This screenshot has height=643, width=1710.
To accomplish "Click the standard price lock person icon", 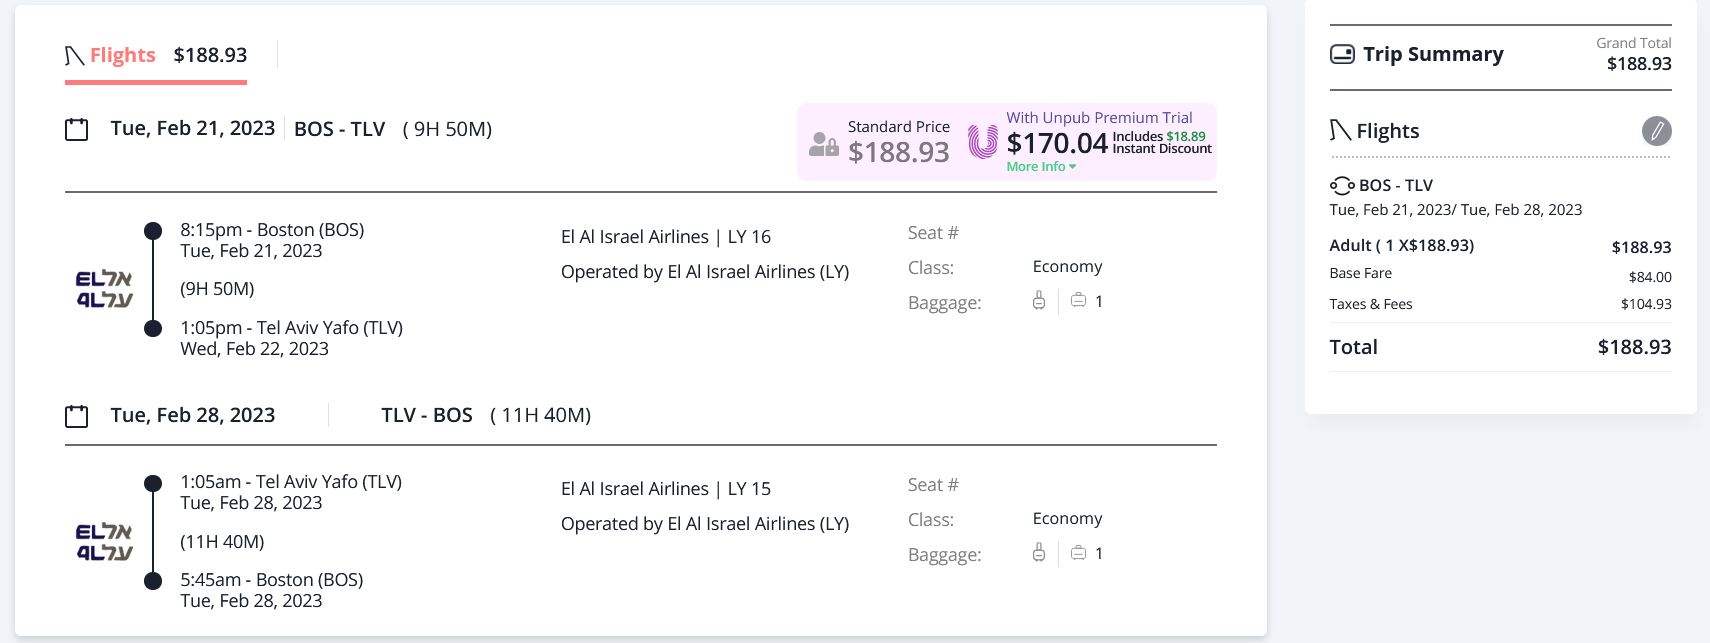I will [823, 144].
